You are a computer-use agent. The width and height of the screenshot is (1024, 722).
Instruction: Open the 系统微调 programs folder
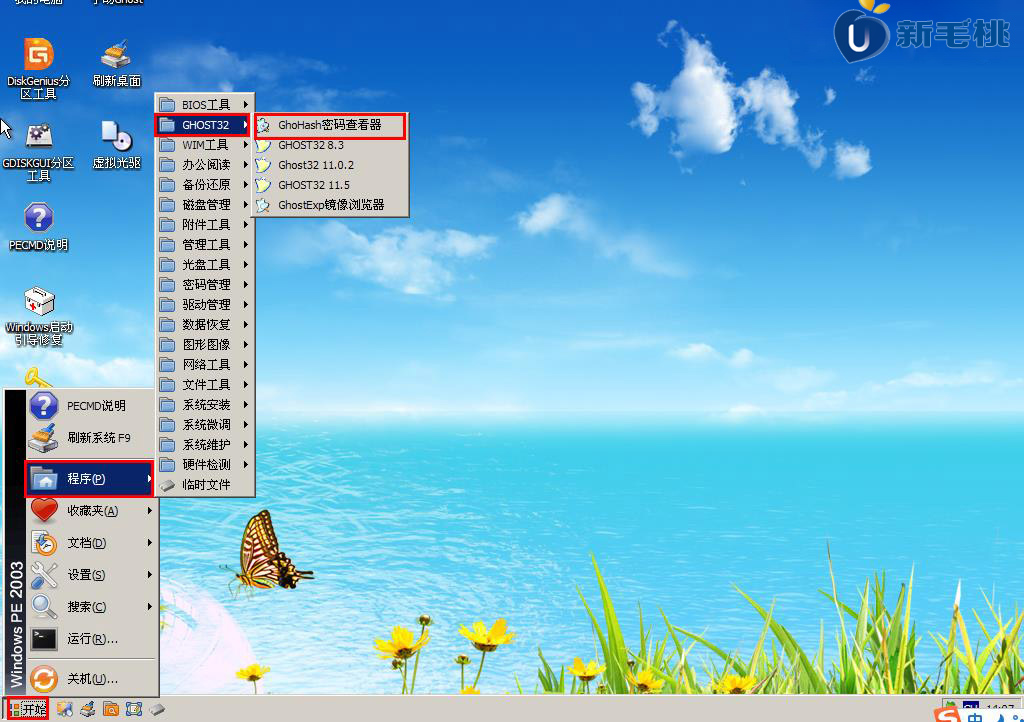click(204, 424)
